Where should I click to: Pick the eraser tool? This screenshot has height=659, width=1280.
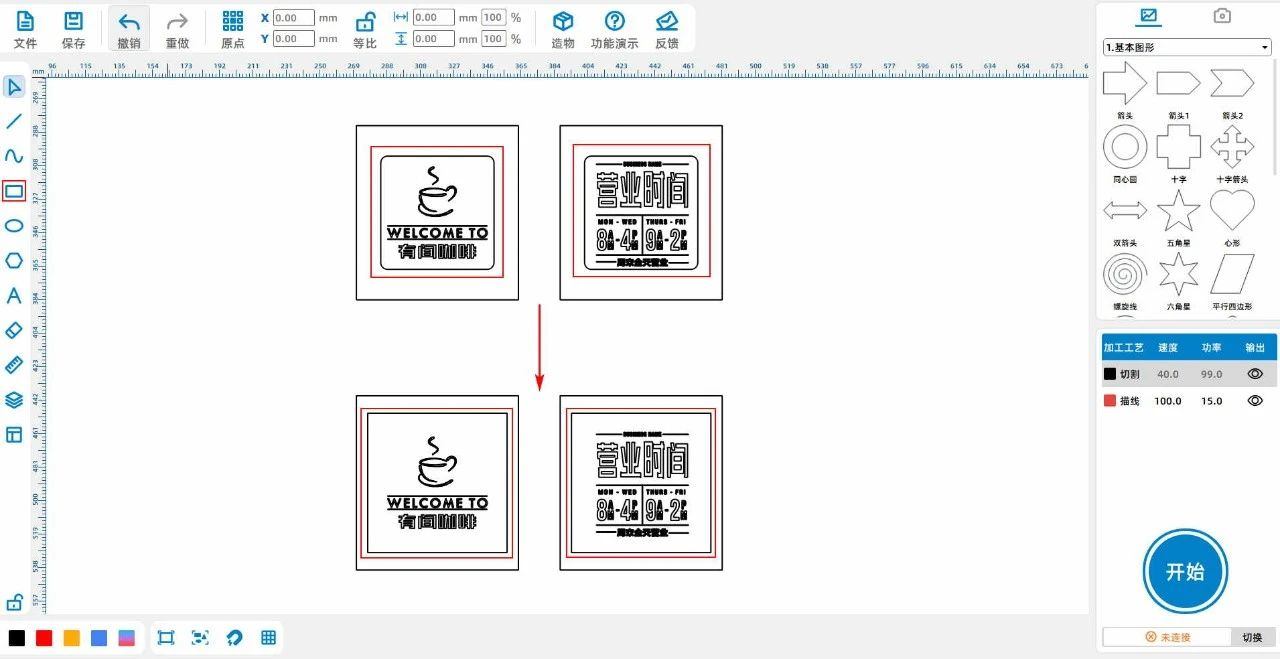tap(14, 330)
